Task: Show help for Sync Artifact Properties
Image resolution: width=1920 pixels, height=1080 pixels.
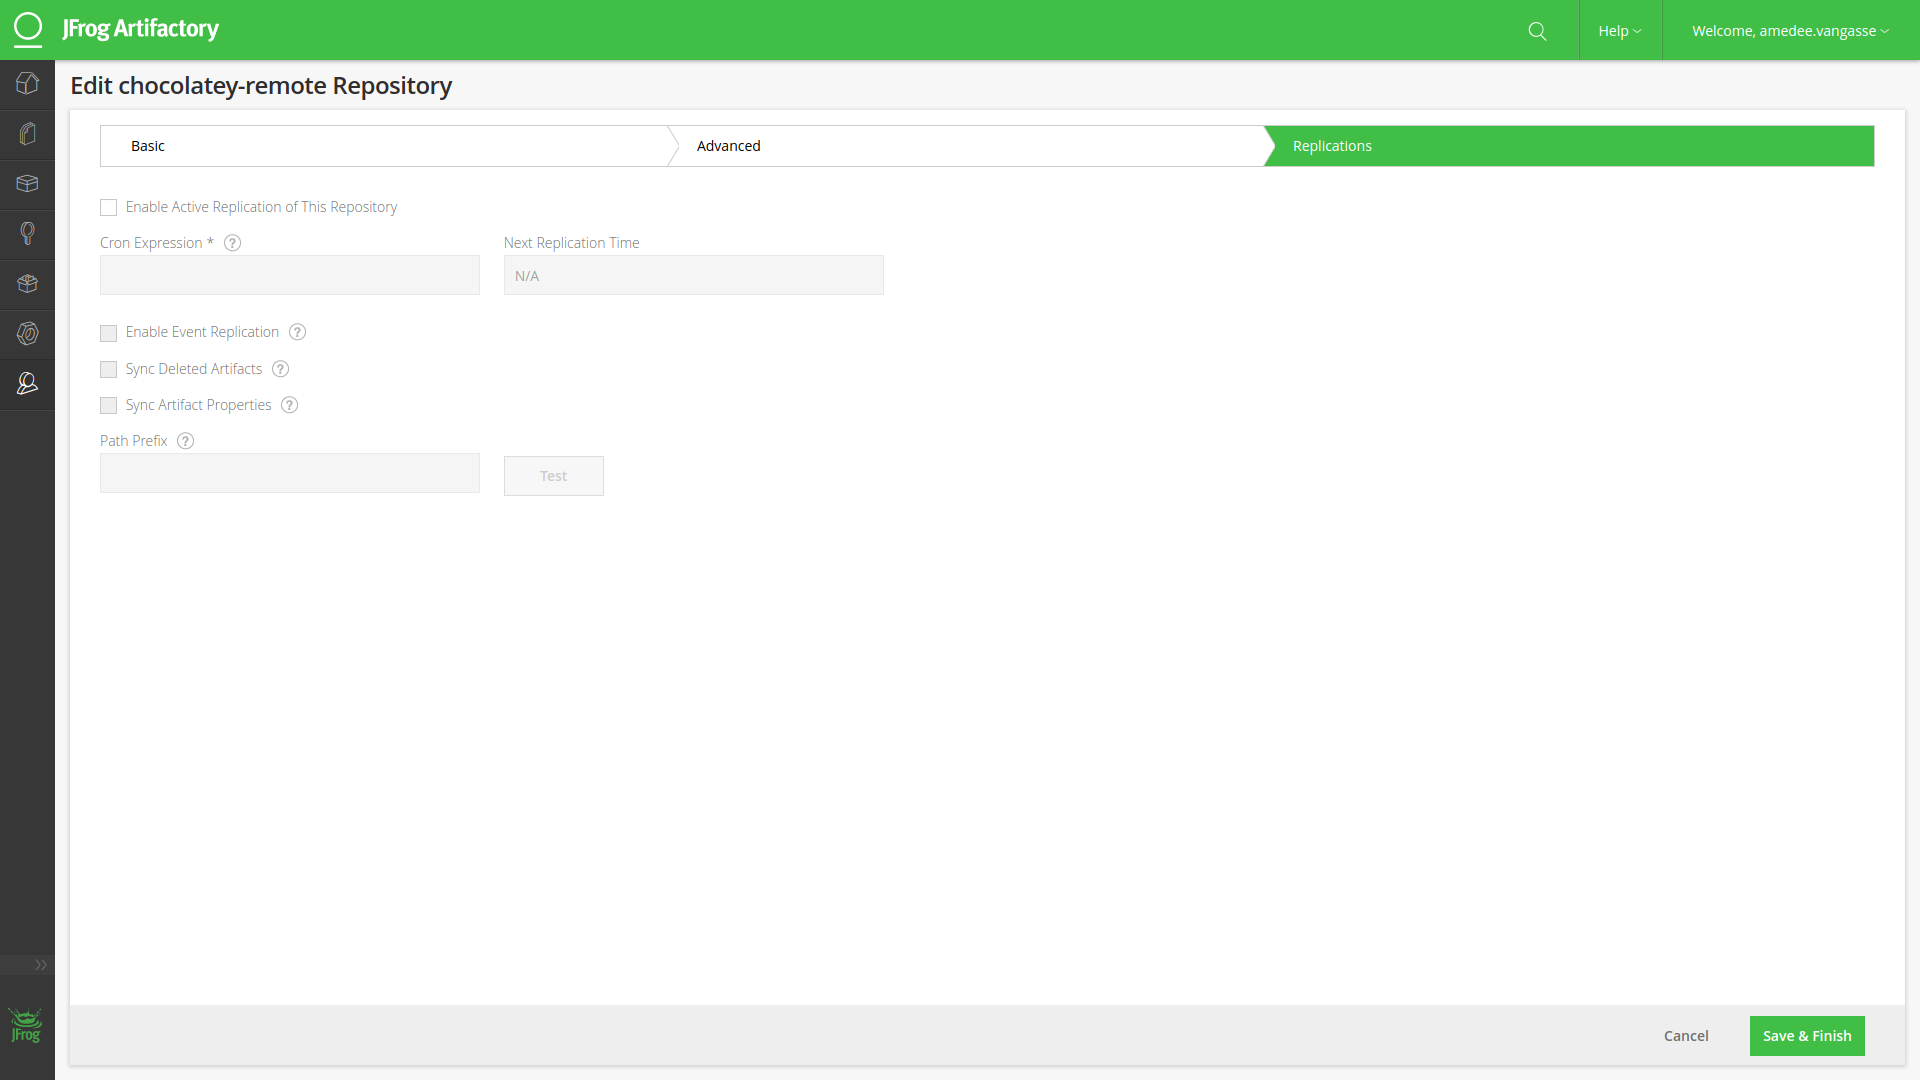Action: [289, 405]
